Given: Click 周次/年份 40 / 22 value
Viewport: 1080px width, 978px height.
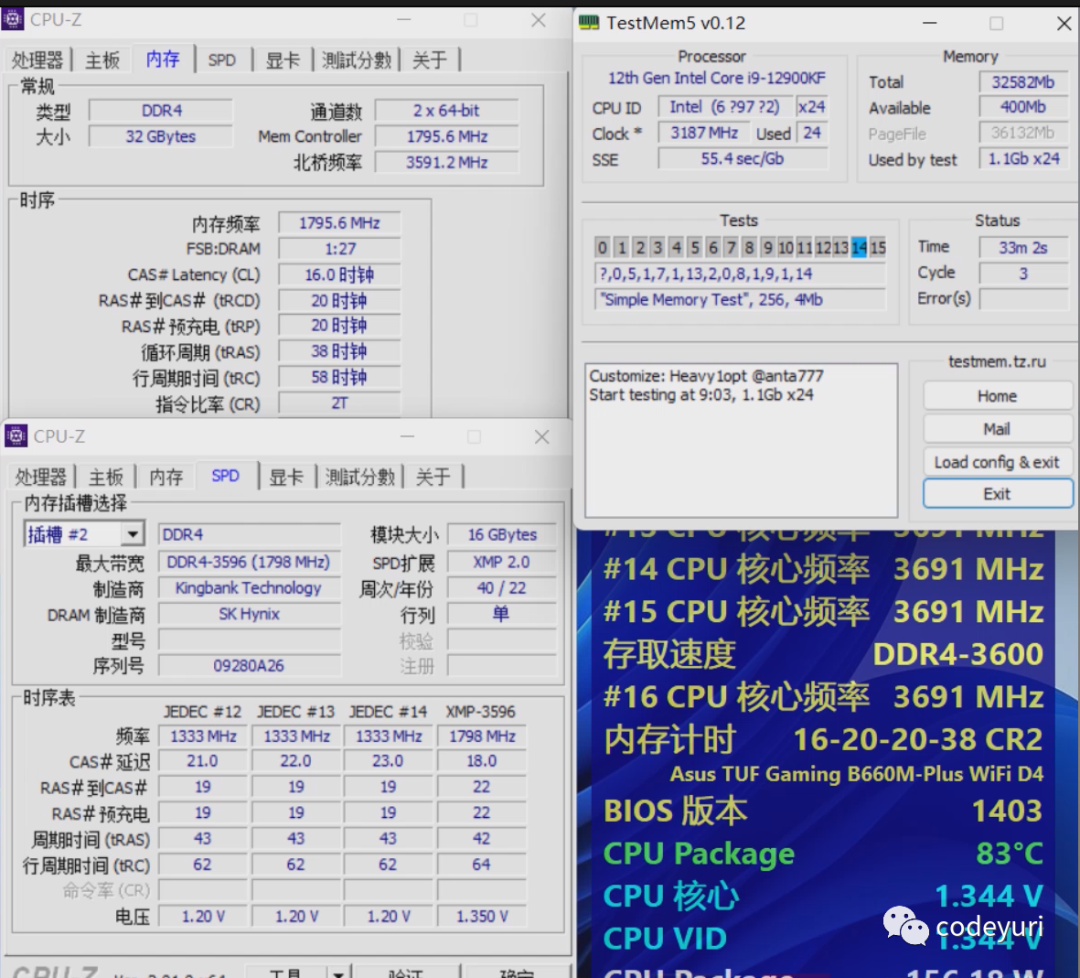Looking at the screenshot, I should pos(502,588).
